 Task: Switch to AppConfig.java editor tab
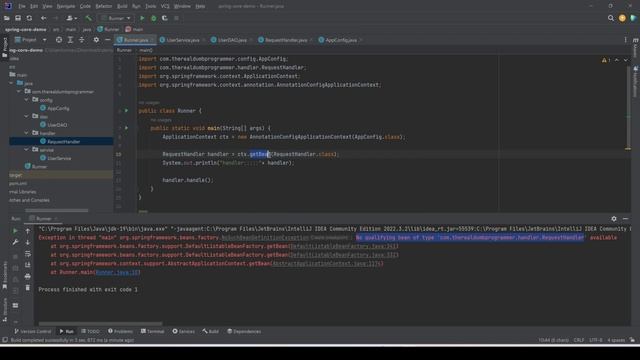(x=340, y=40)
